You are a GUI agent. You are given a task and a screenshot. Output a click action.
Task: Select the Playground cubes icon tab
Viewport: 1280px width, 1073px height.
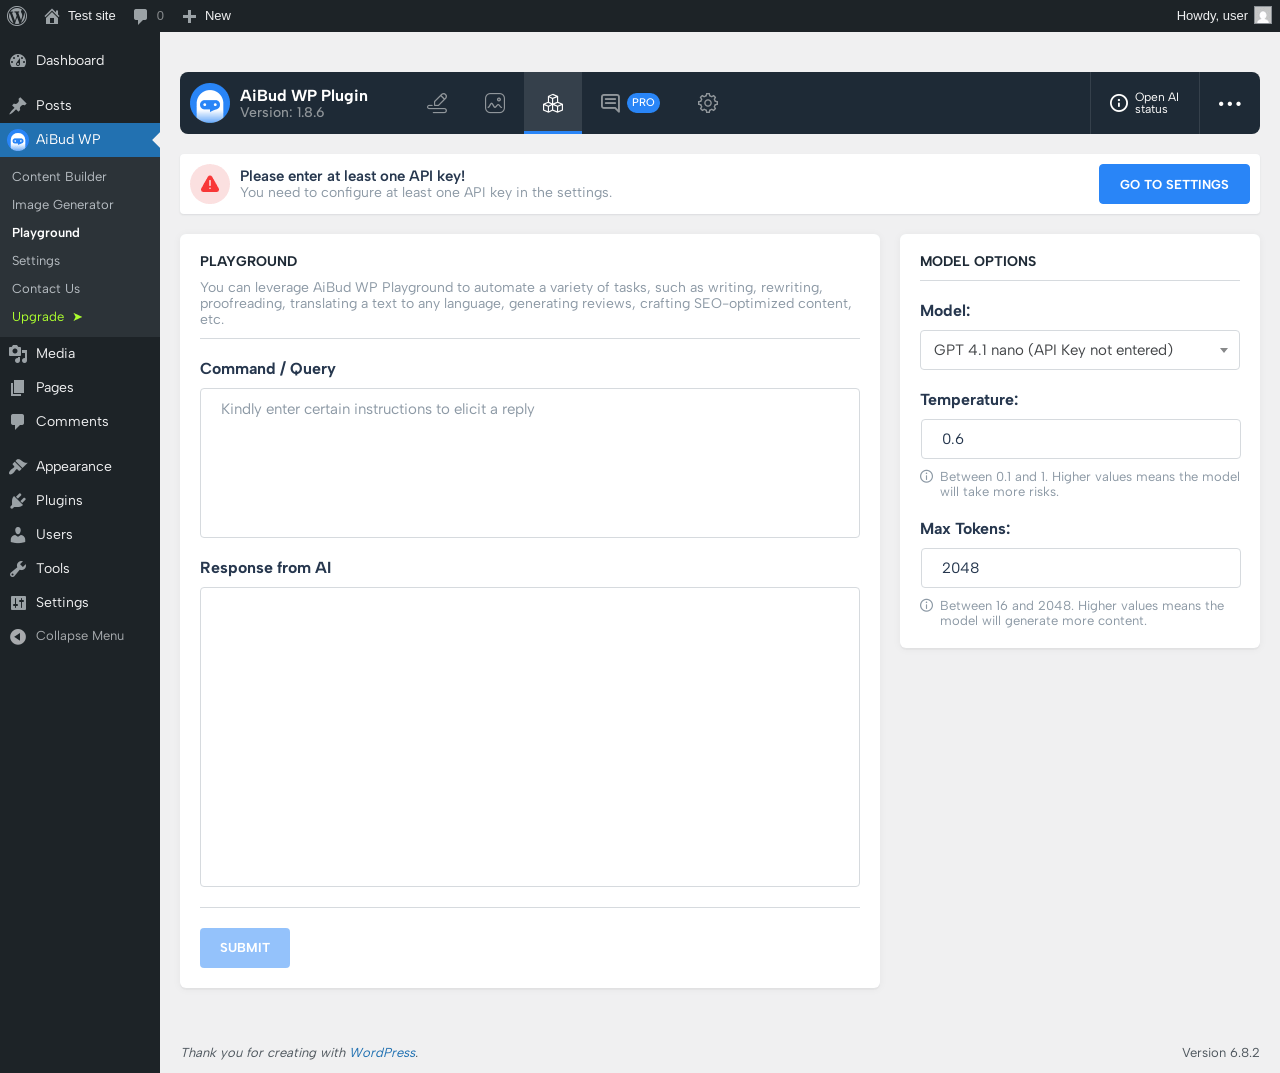click(553, 103)
